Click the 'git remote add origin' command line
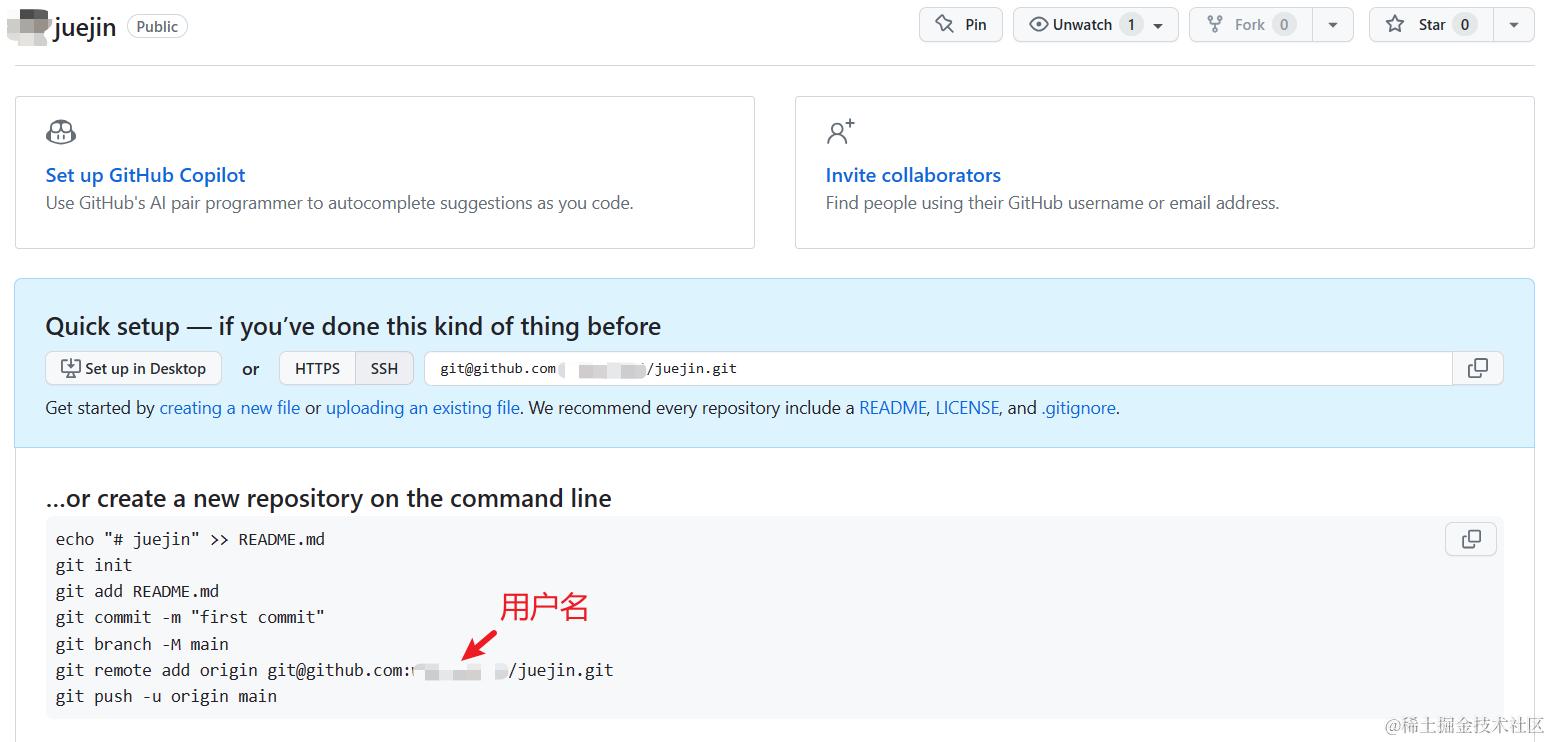 click(x=334, y=670)
